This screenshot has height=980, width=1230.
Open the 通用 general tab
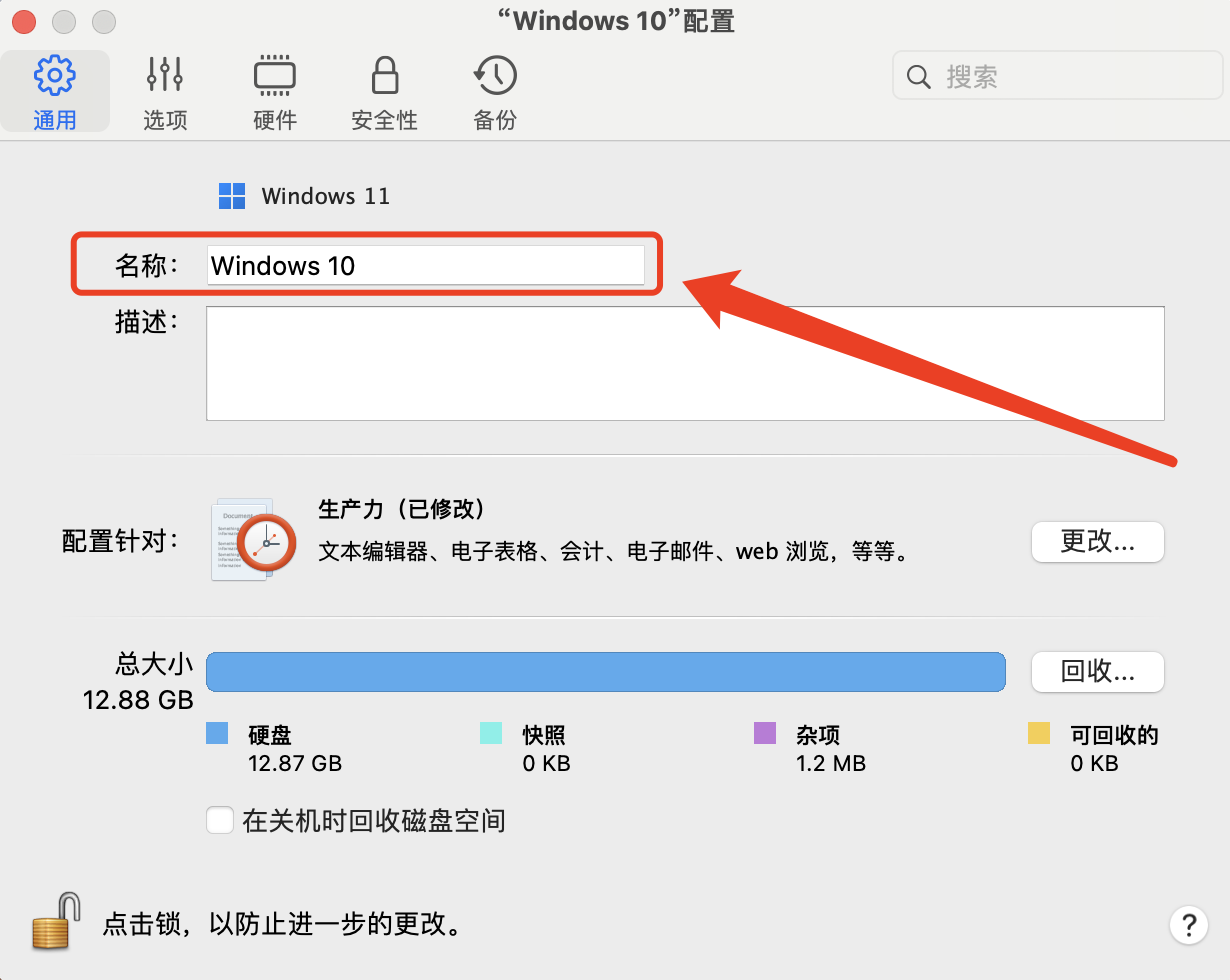tap(55, 92)
